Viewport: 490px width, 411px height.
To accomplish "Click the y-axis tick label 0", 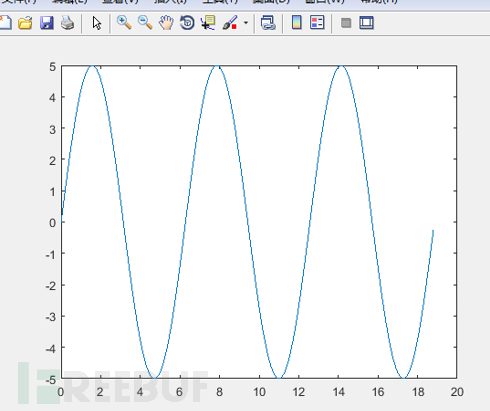I will (x=52, y=223).
